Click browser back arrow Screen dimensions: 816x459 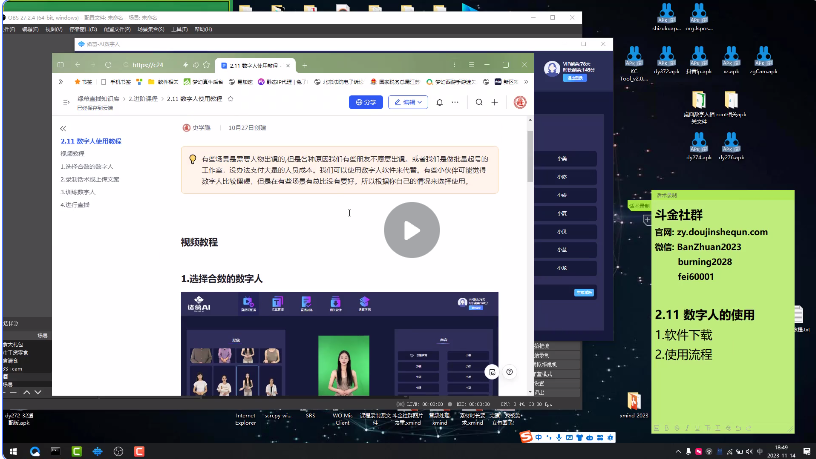[78, 65]
